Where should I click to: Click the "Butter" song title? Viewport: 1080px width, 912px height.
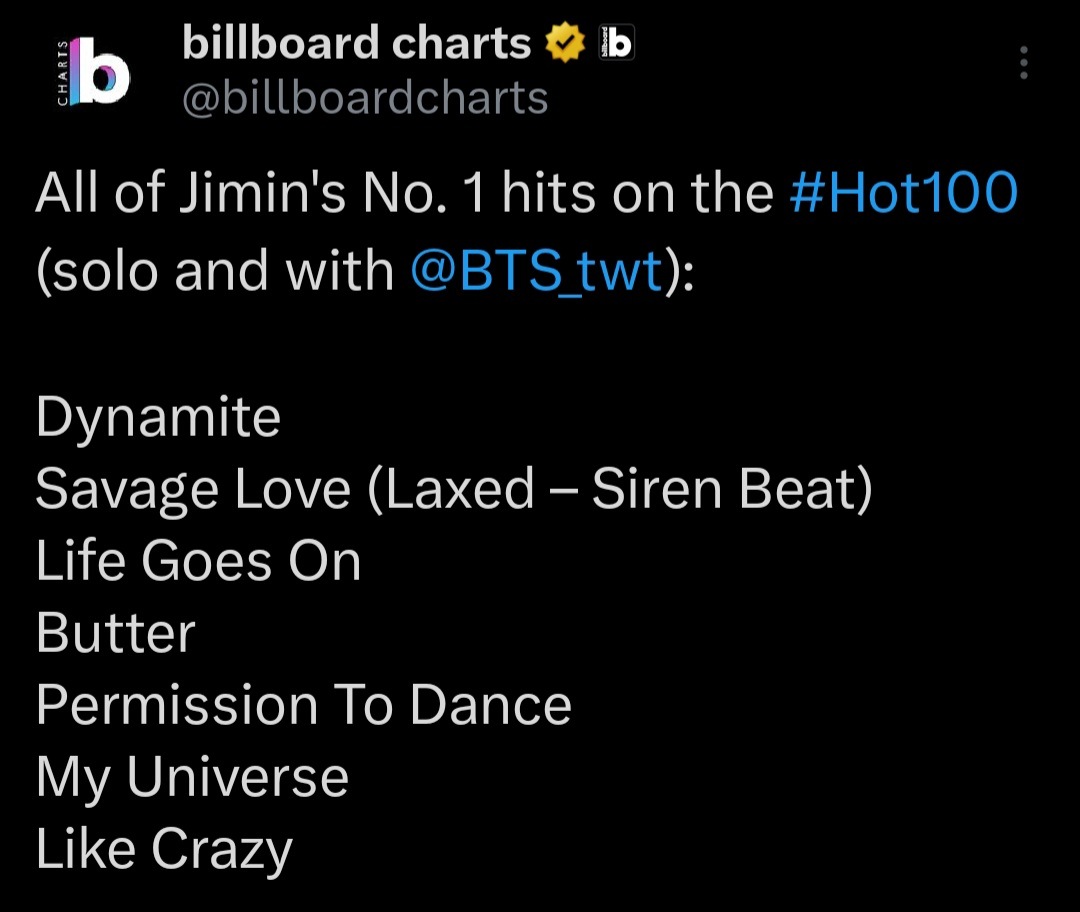point(115,634)
